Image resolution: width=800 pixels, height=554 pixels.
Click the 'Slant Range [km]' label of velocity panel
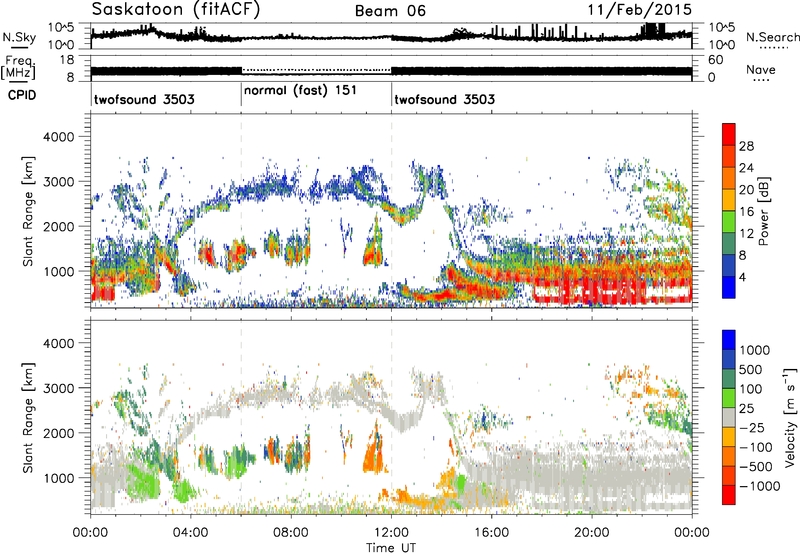[28, 417]
